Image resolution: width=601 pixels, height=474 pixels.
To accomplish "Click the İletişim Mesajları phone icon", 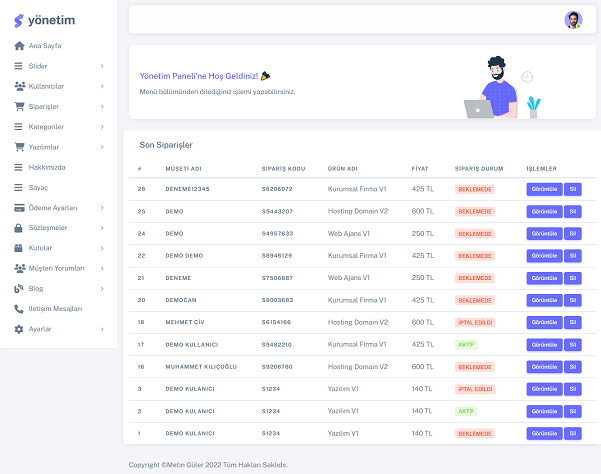I will tap(19, 309).
